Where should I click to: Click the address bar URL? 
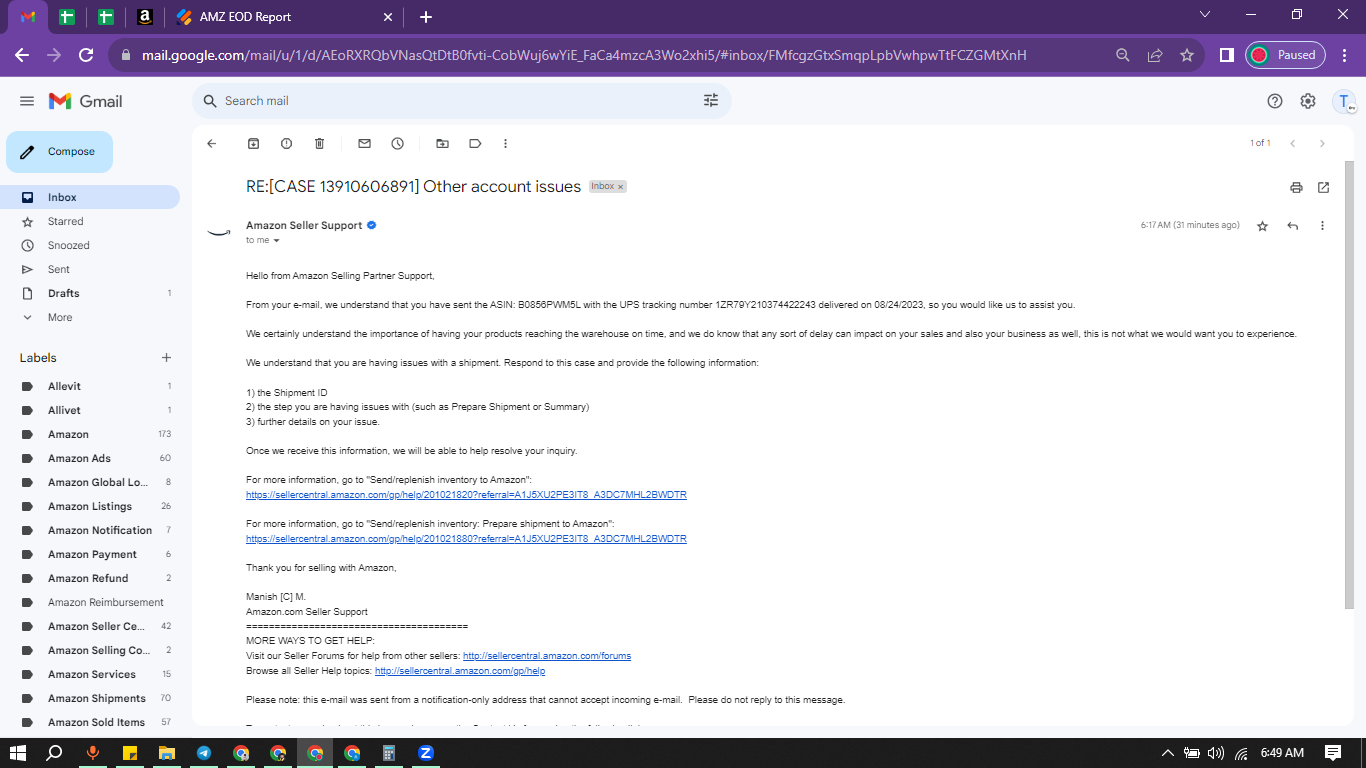pyautogui.click(x=584, y=55)
